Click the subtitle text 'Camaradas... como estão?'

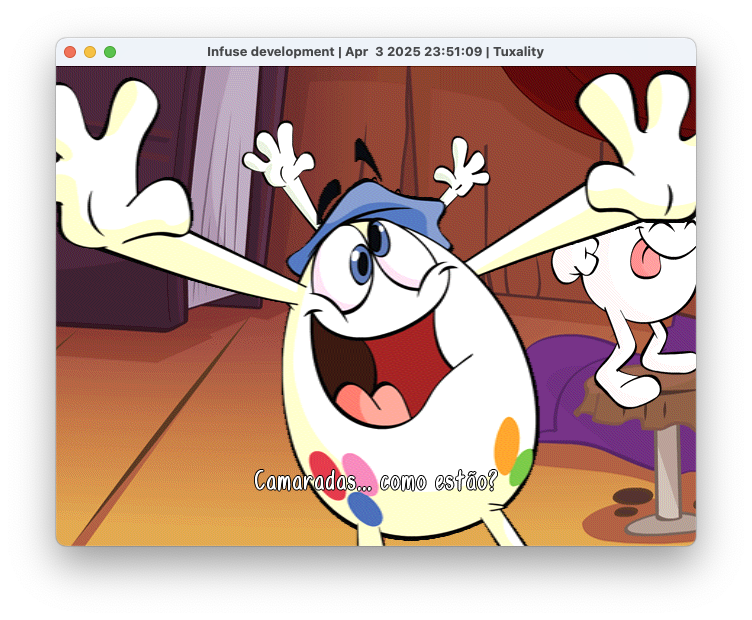pos(376,480)
